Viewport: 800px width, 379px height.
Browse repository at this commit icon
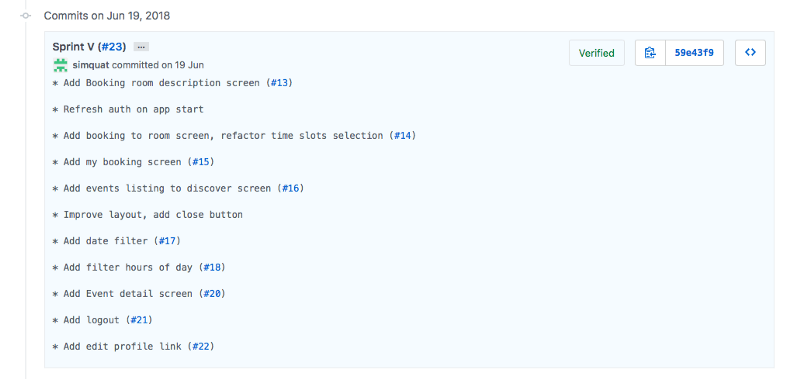pyautogui.click(x=750, y=53)
